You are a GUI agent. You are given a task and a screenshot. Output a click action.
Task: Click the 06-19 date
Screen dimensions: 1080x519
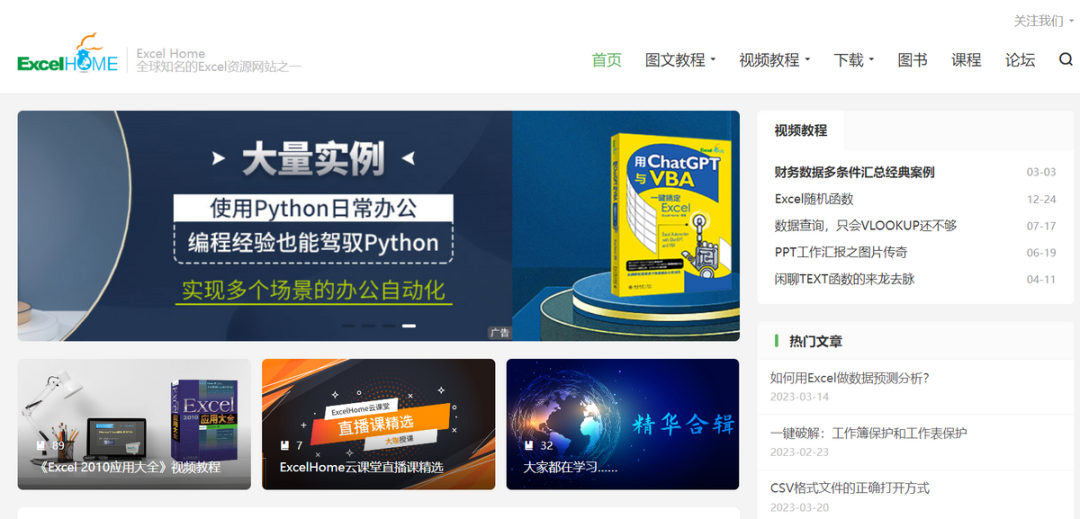(1041, 253)
